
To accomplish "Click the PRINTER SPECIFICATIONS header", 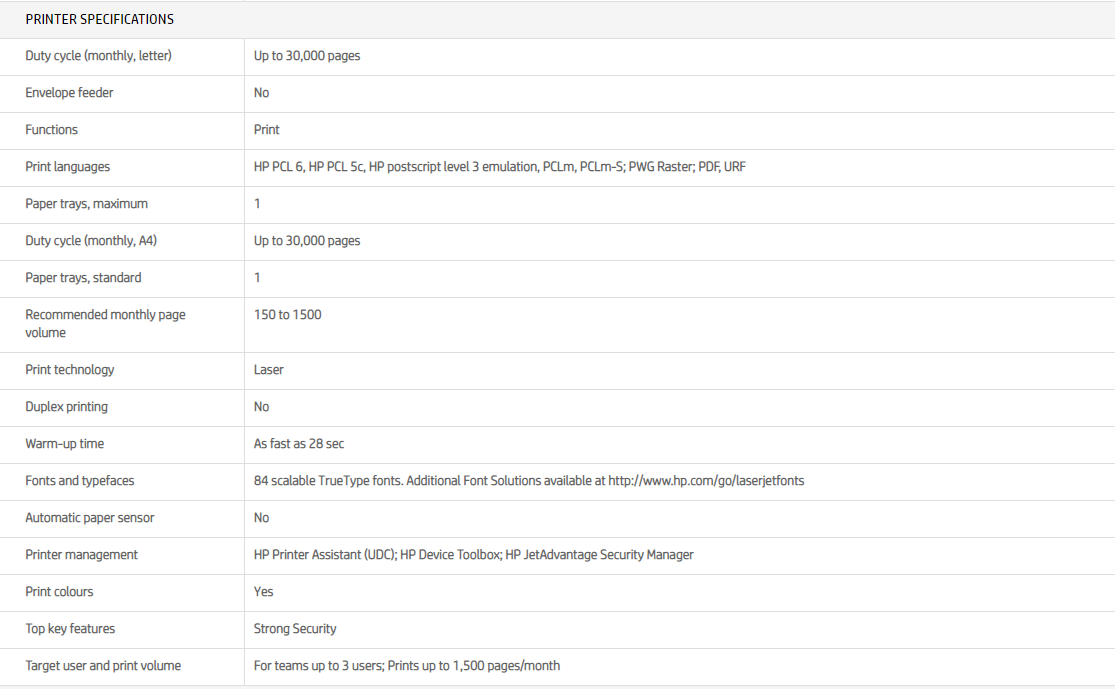I will coord(99,19).
